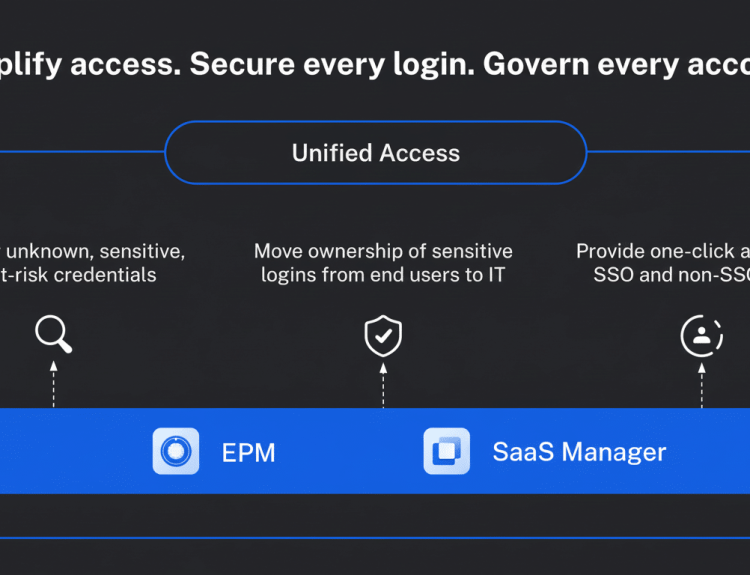Screen dimensions: 750x575
Task: Click the magnifying glass search icon
Action: [53, 335]
